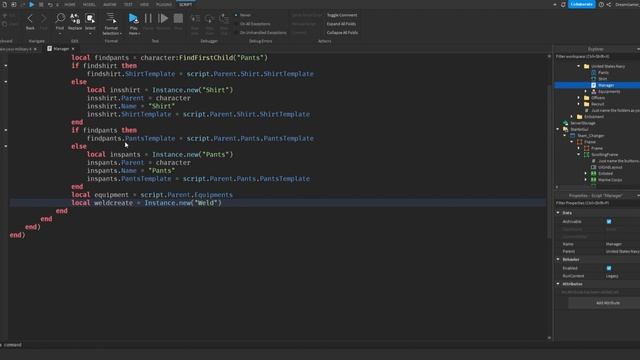Select Team_Changer ScreenGui in Explorer

point(590,136)
